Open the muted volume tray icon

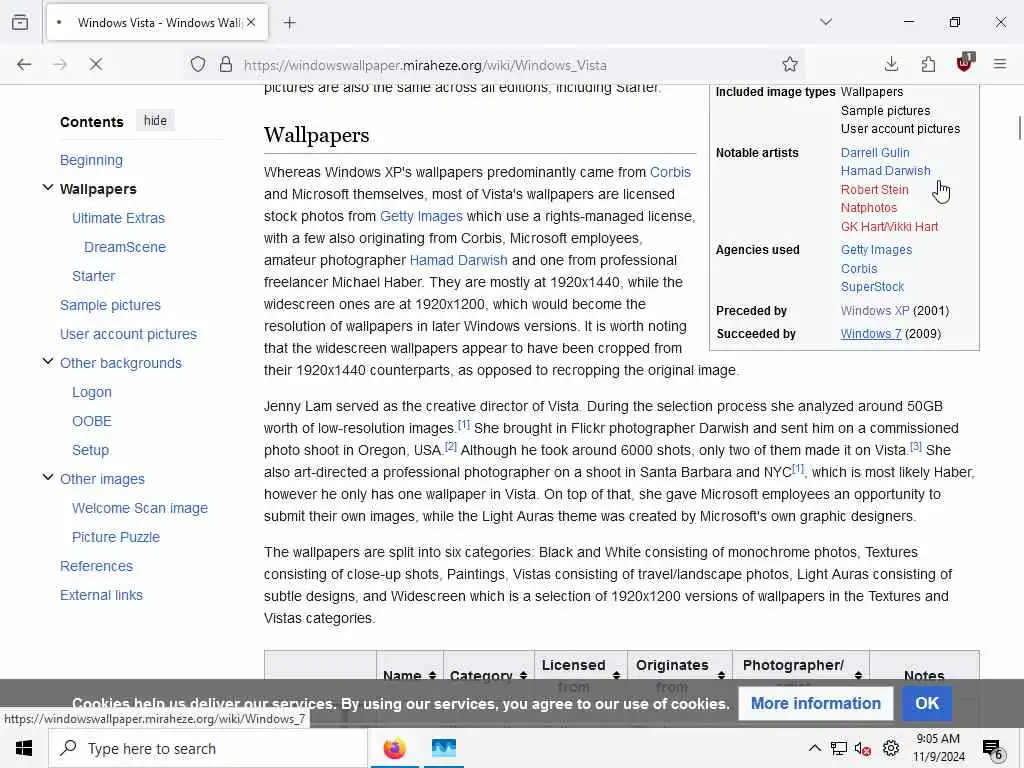point(863,748)
